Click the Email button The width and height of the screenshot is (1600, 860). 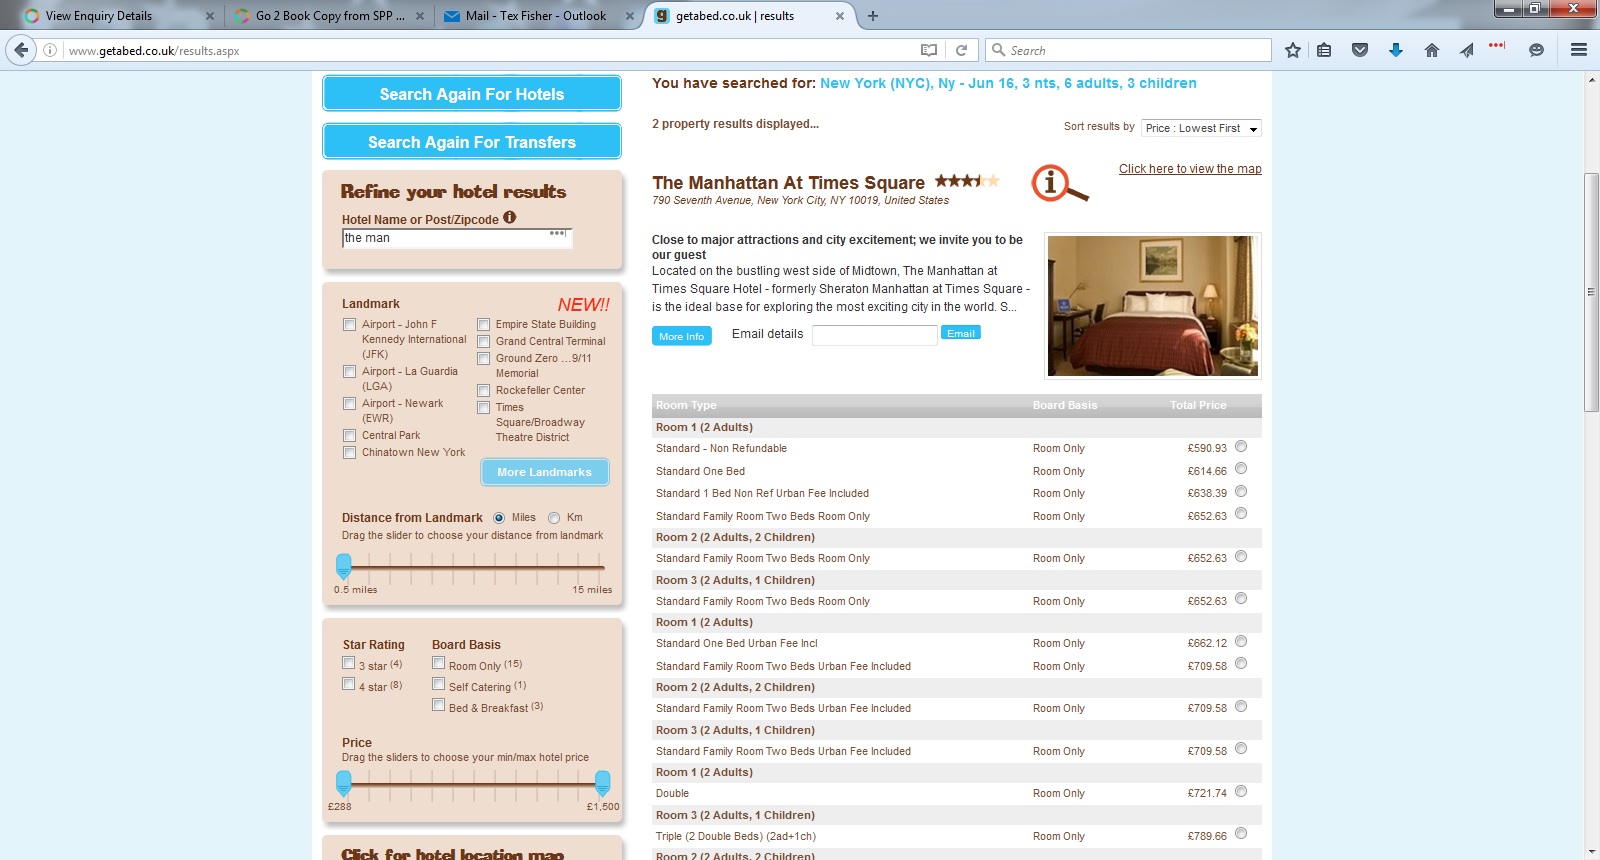(961, 333)
